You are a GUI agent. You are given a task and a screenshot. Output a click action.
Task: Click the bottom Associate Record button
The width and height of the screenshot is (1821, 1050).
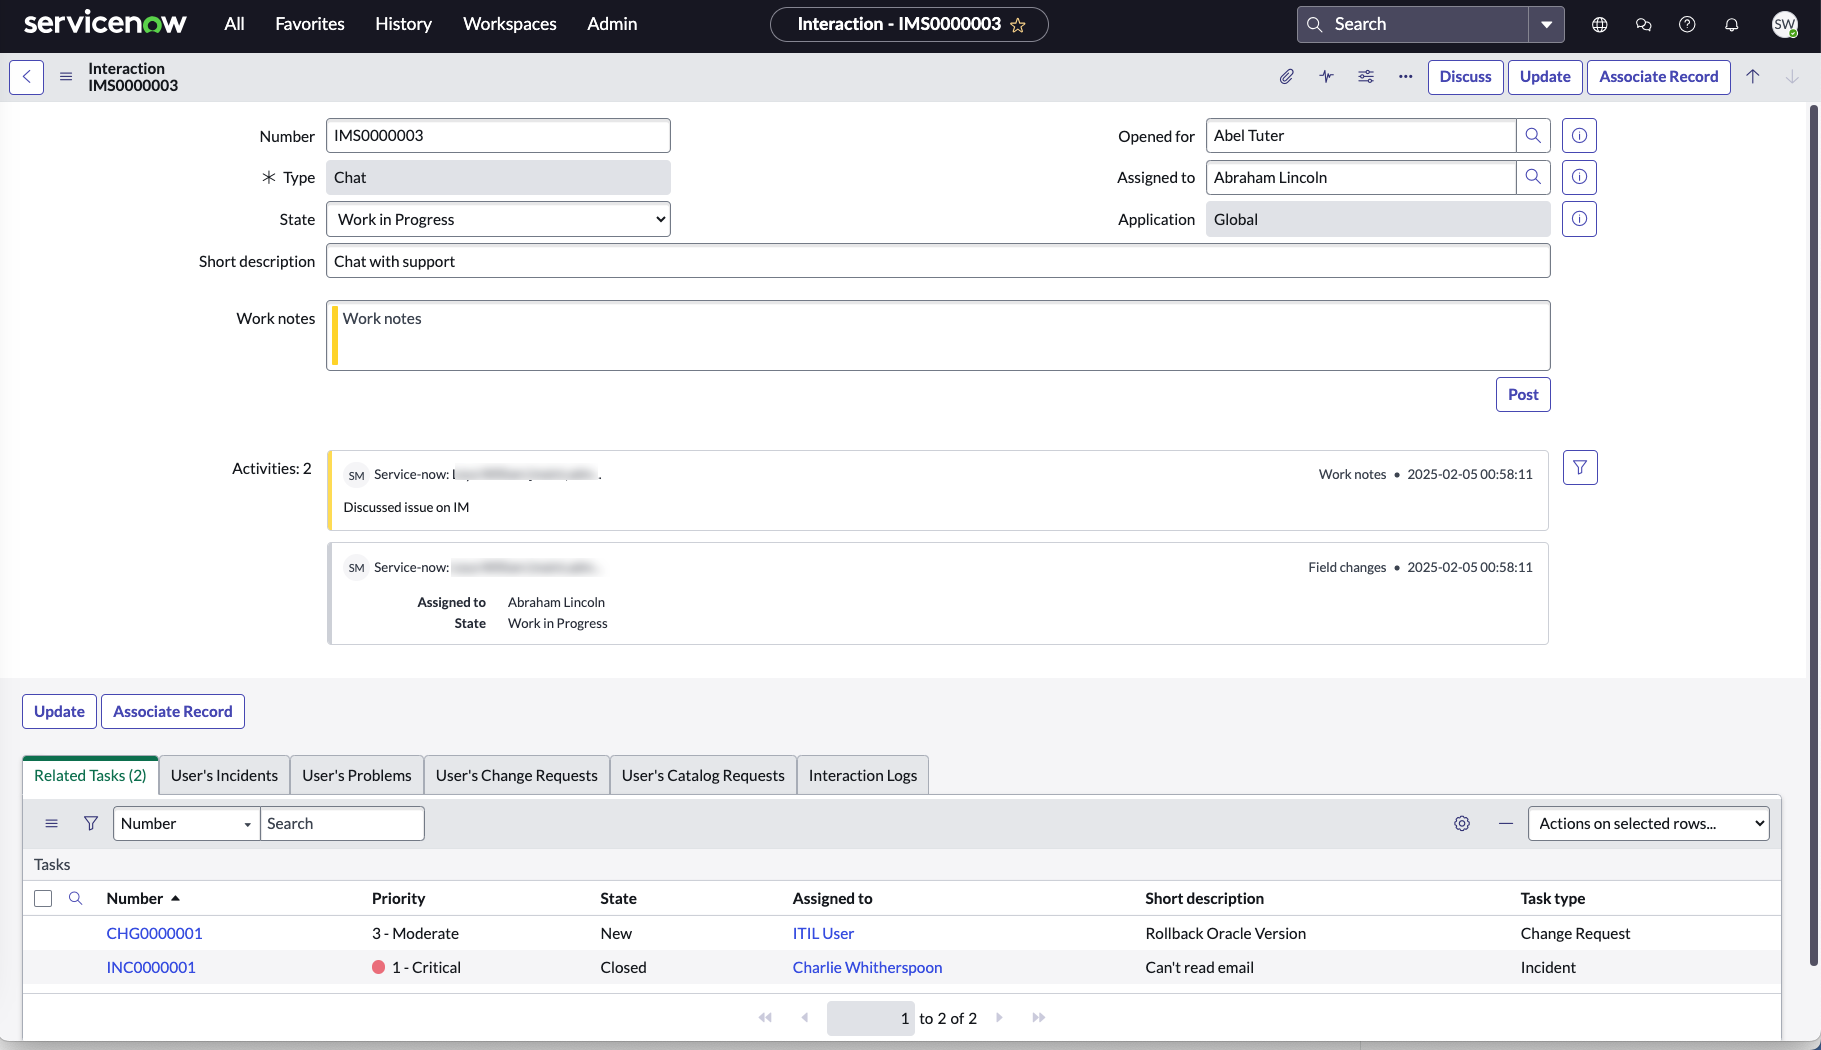tap(173, 712)
